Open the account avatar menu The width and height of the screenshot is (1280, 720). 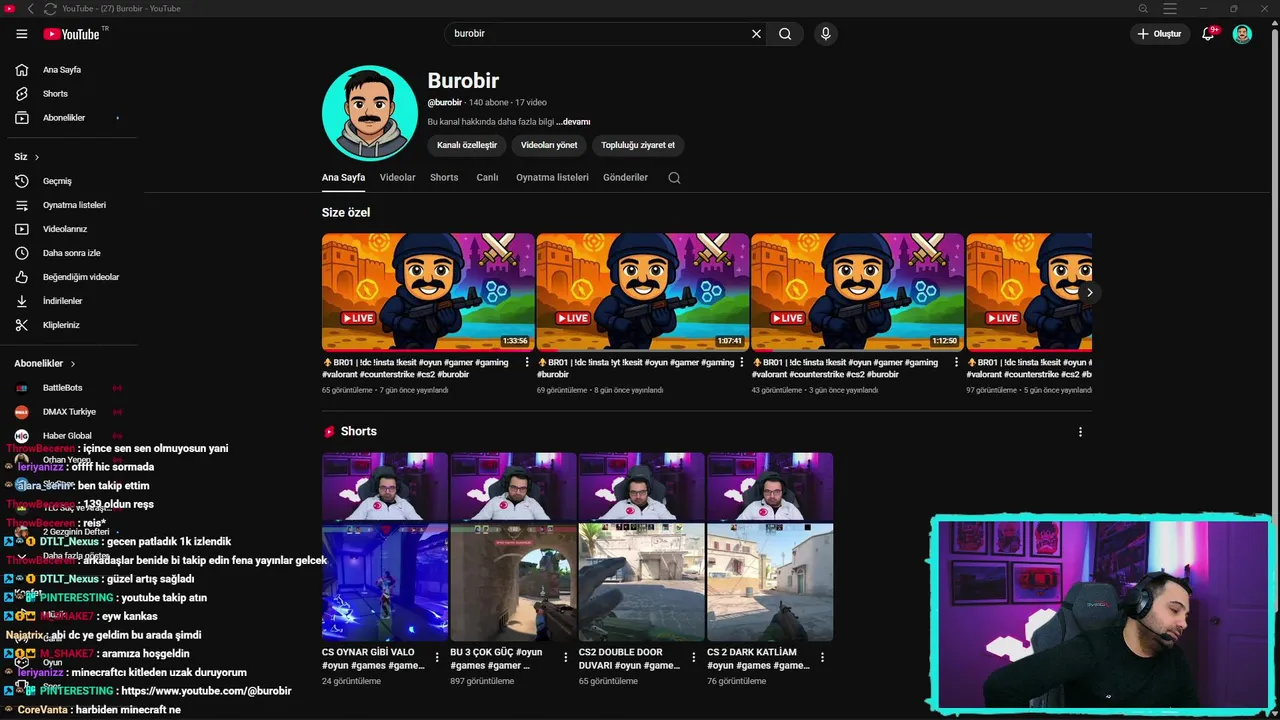click(x=1242, y=34)
